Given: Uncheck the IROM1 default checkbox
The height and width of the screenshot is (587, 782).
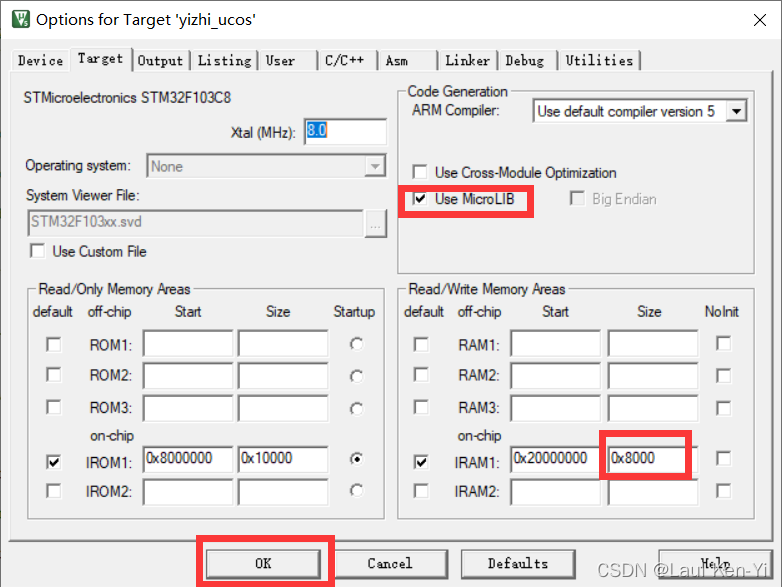Looking at the screenshot, I should [53, 462].
